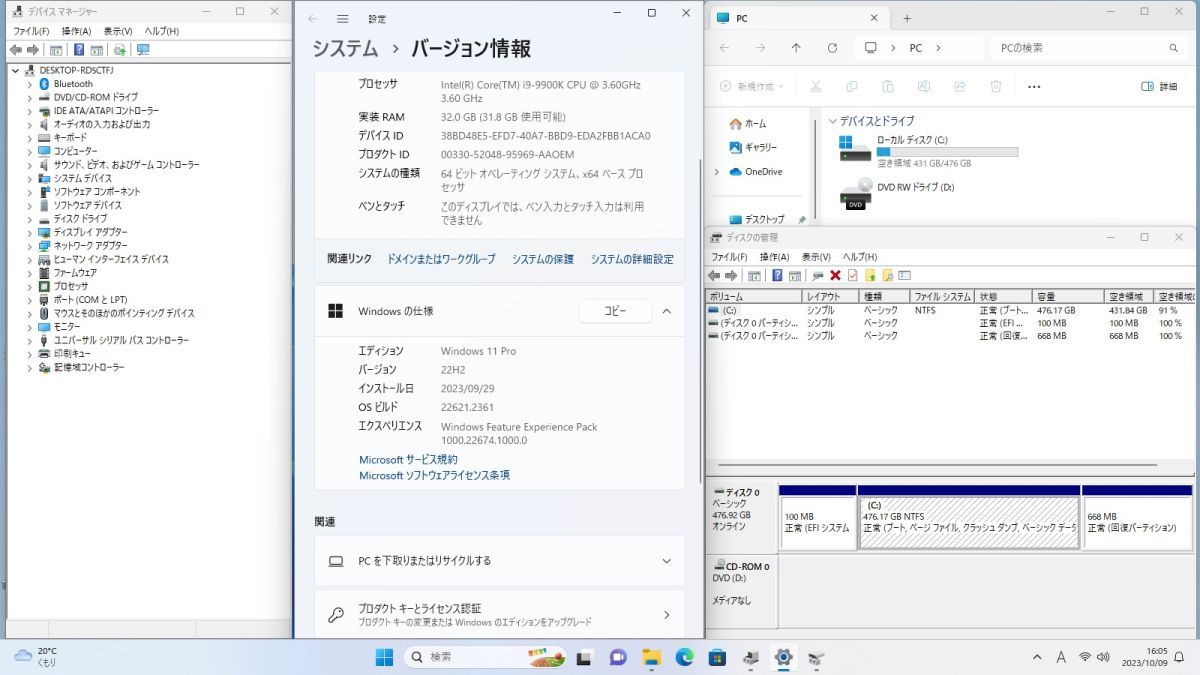Open notification bell in system tray
The image size is (1200, 675).
tap(1179, 657)
